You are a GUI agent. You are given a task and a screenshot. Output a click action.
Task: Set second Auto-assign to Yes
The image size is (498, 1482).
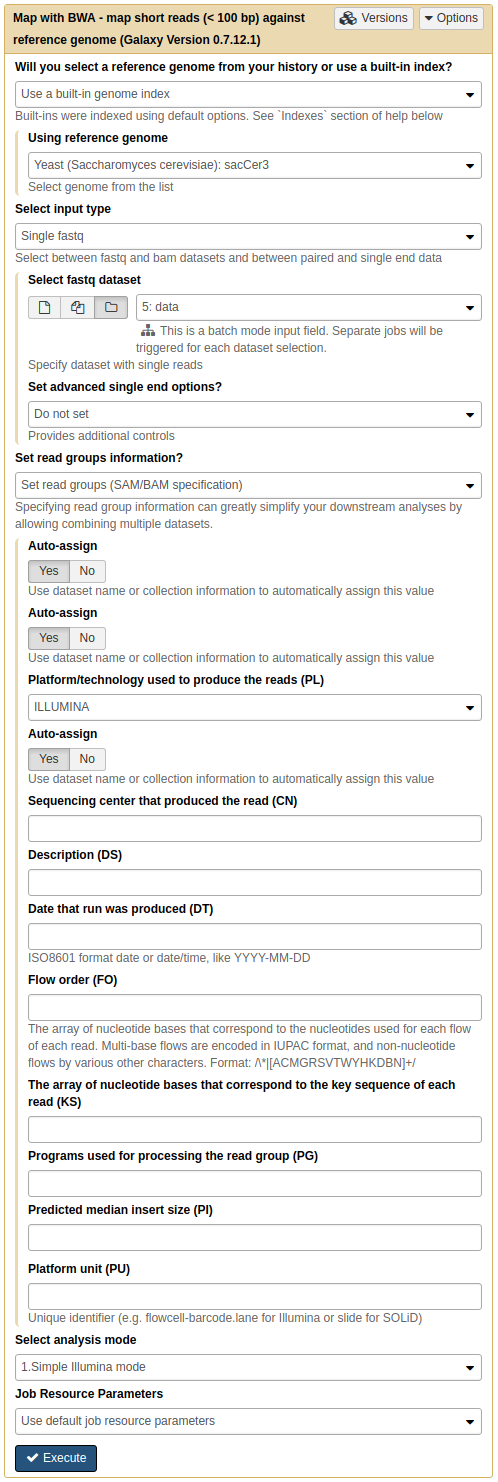coord(49,638)
